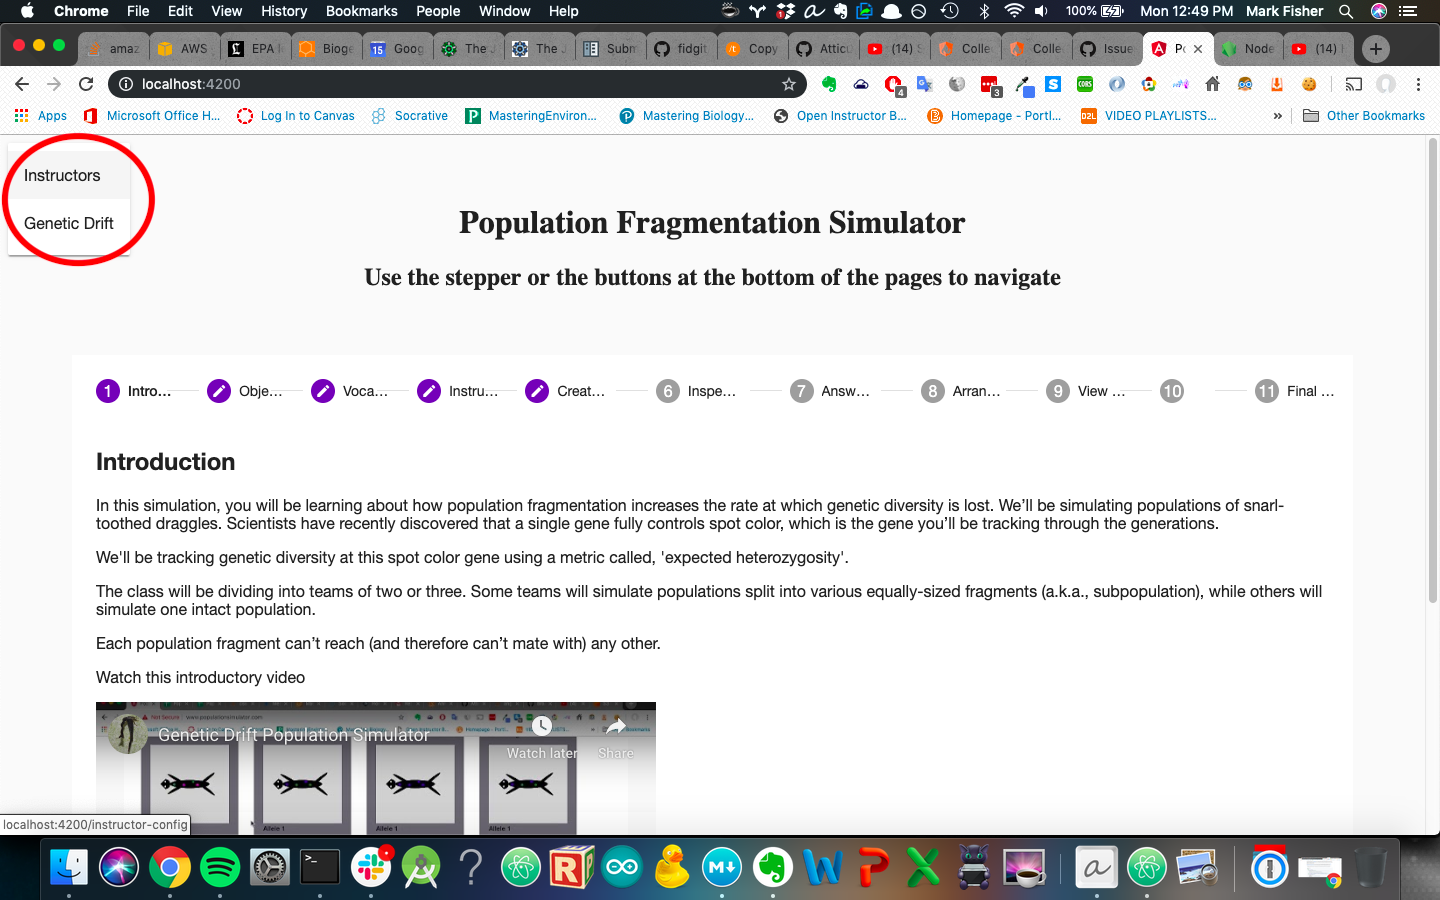This screenshot has height=900, width=1440.
Task: Jump to the Instru... stepper step
Action: coord(458,391)
